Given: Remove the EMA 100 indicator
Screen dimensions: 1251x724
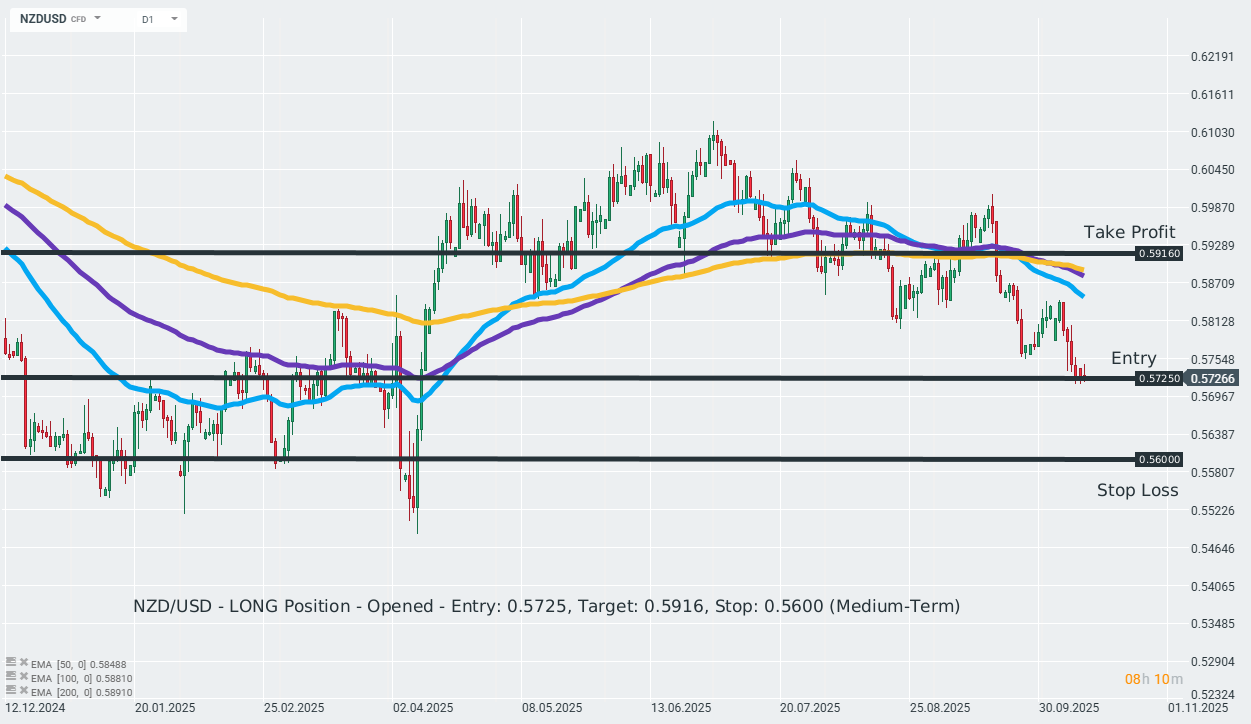Looking at the screenshot, I should [23, 677].
